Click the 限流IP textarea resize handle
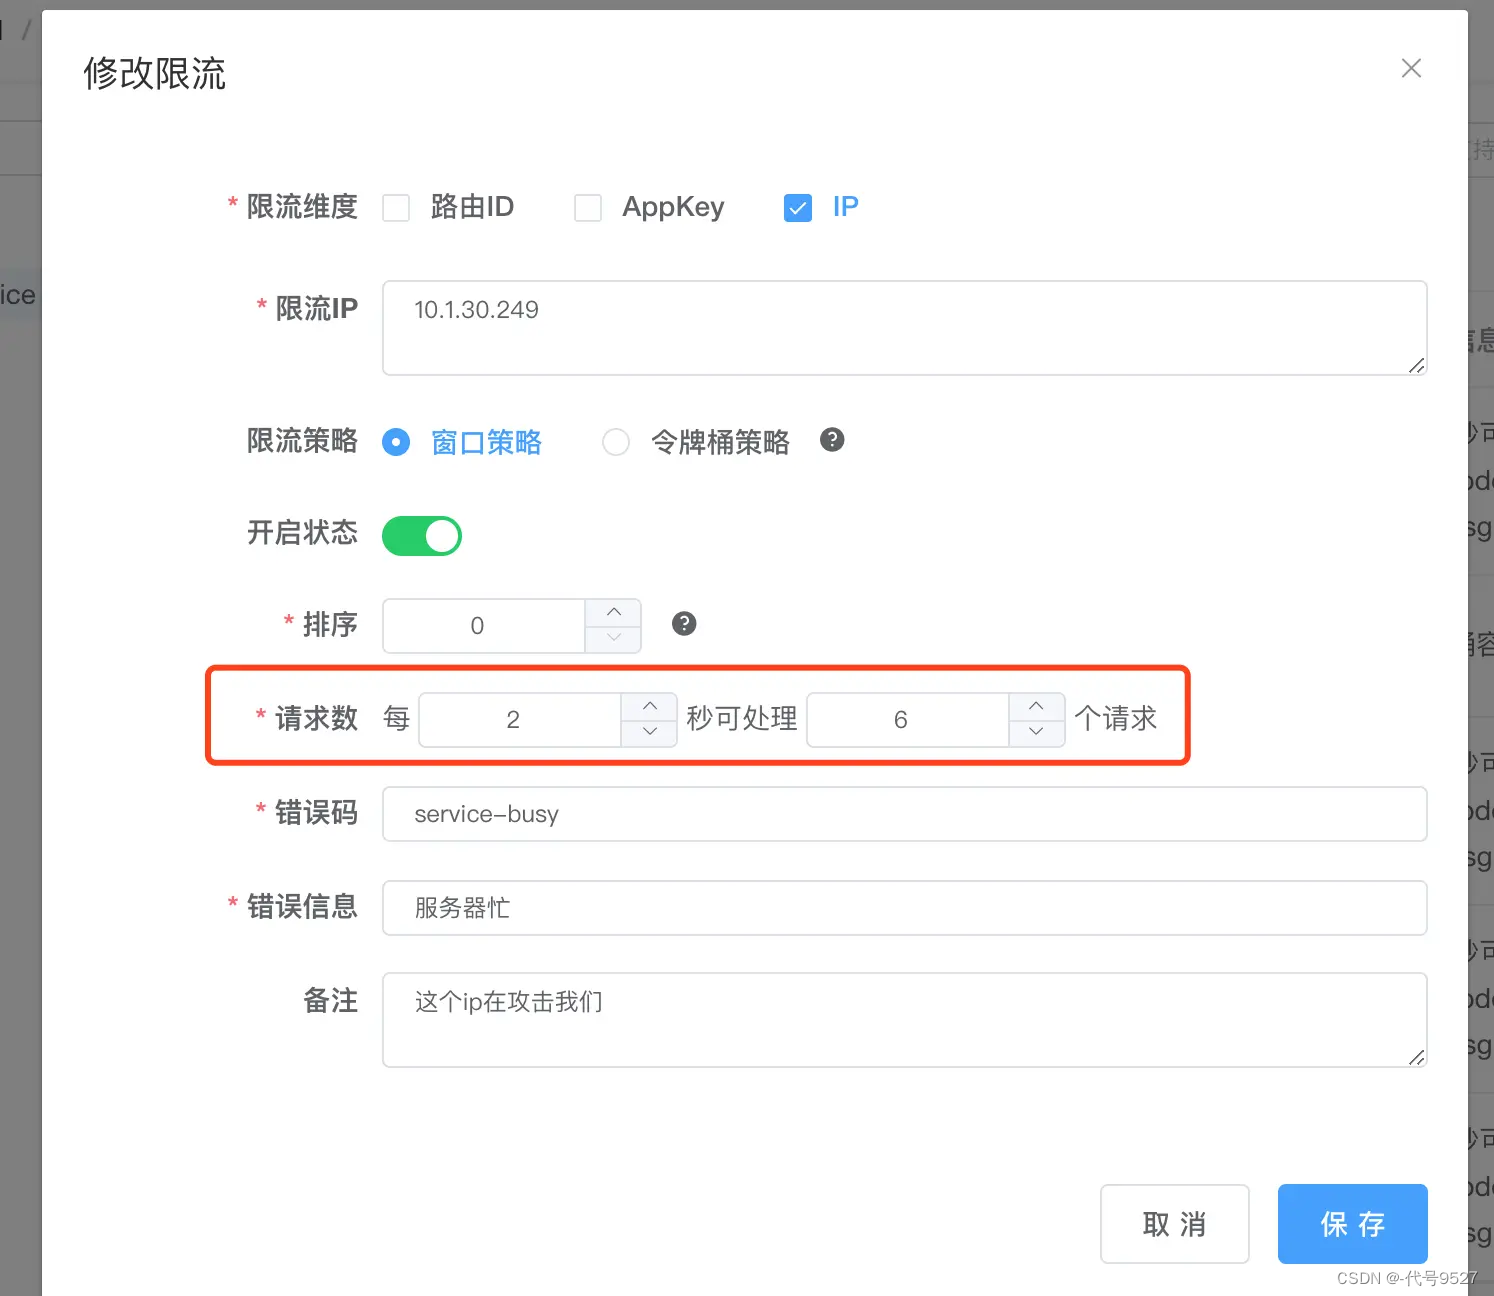The height and width of the screenshot is (1296, 1494). (x=1416, y=366)
